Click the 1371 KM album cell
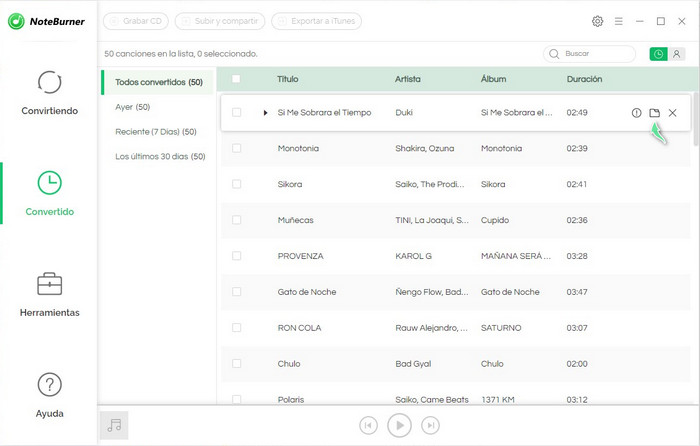This screenshot has height=446, width=700. 498,400
